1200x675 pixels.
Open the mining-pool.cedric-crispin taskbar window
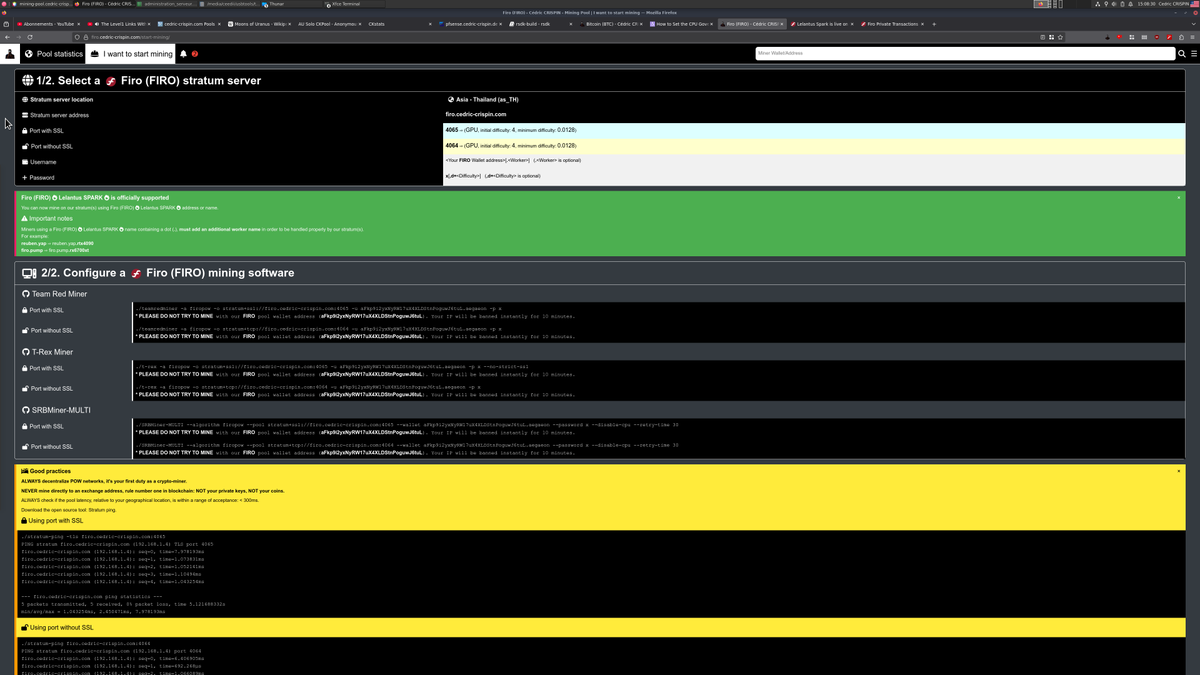44,4
